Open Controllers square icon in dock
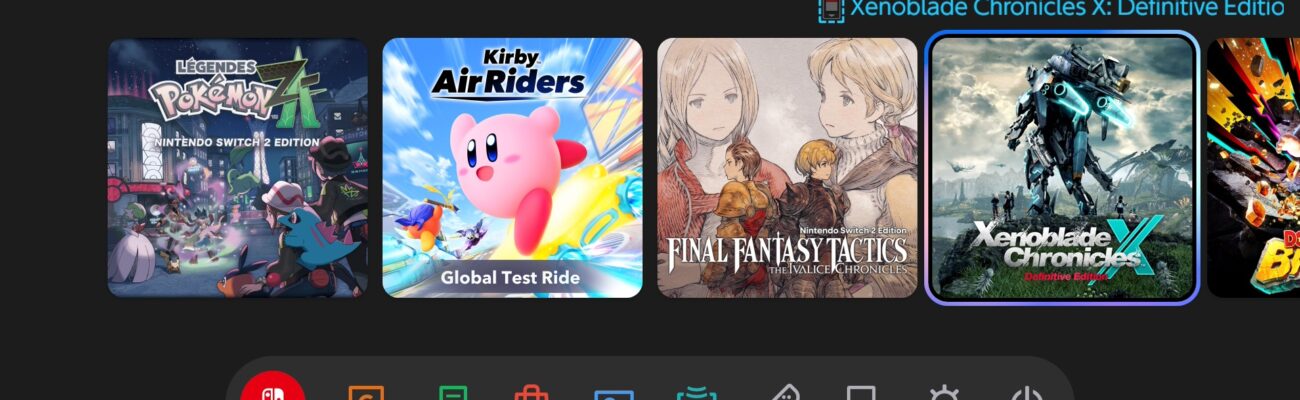This screenshot has height=400, width=1300. click(x=861, y=392)
